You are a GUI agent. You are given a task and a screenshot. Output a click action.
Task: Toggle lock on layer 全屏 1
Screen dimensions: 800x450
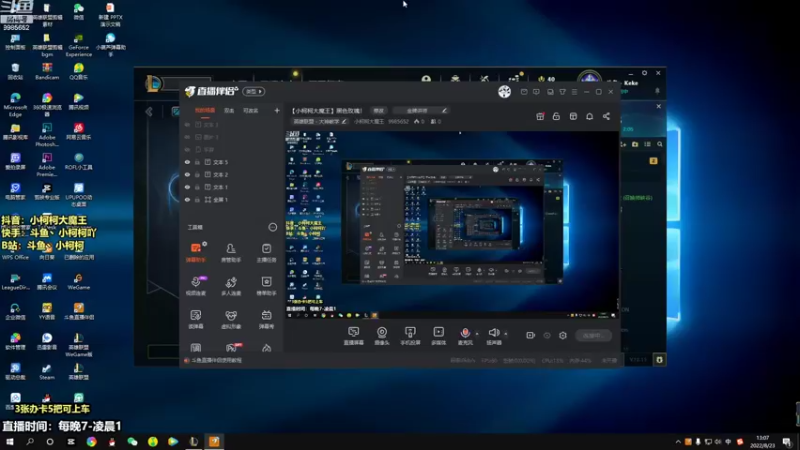[197, 200]
